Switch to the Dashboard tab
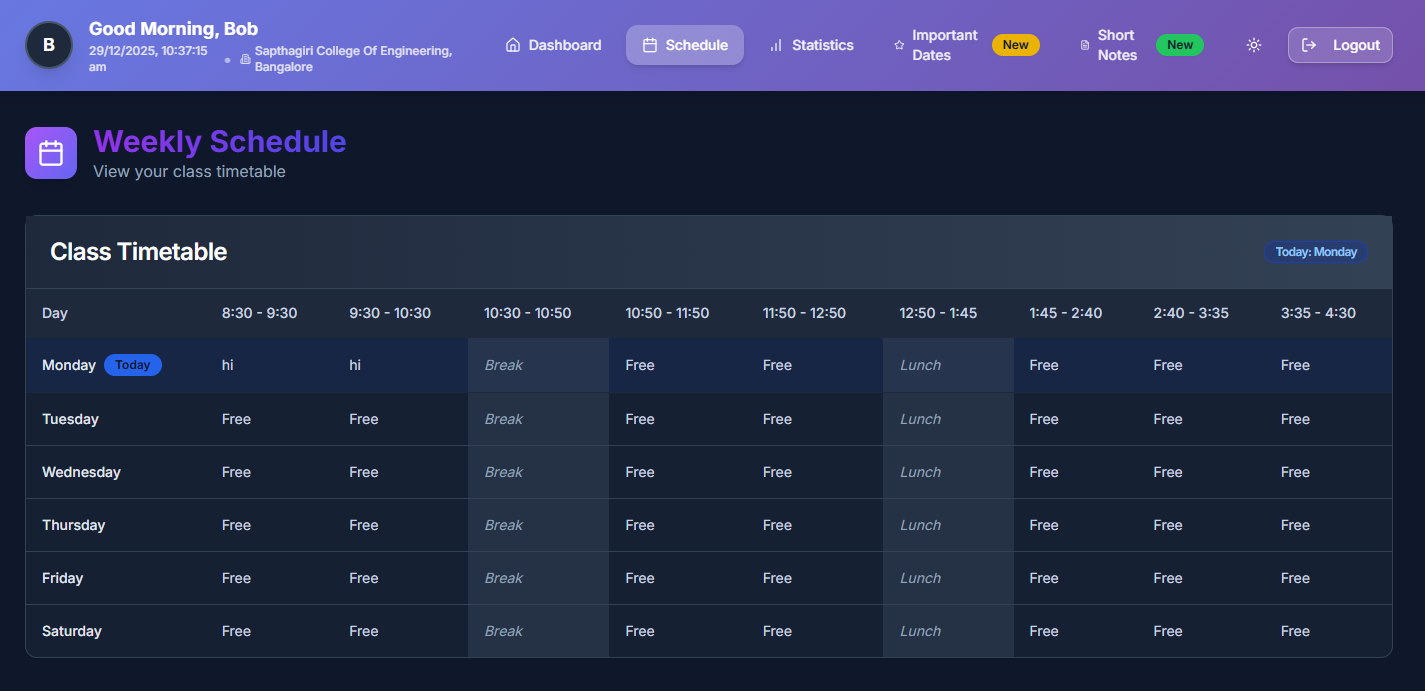The image size is (1425, 691). pos(553,44)
